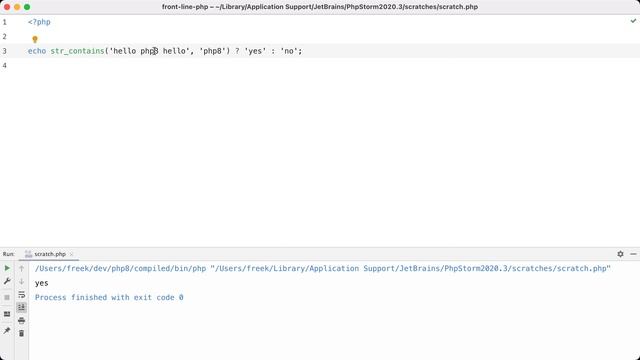This screenshot has width=640, height=360.
Task: Click the yellow macOS minimize window button
Action: coord(17,7)
